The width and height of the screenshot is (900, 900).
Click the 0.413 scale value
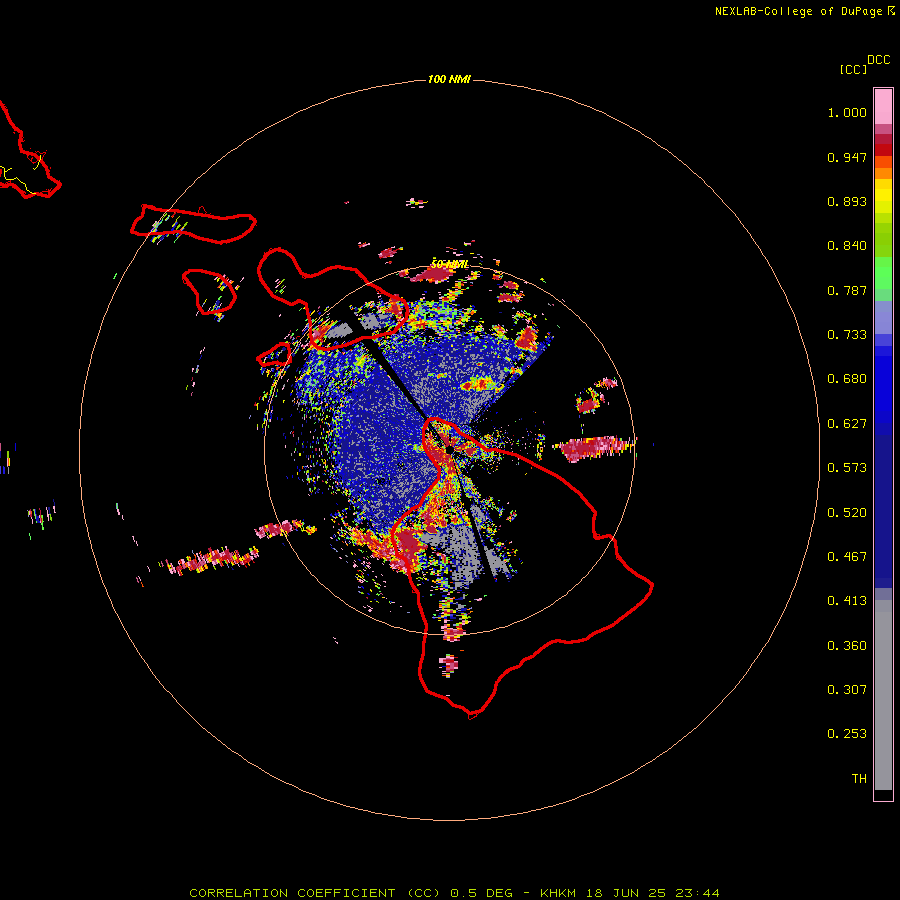point(847,601)
